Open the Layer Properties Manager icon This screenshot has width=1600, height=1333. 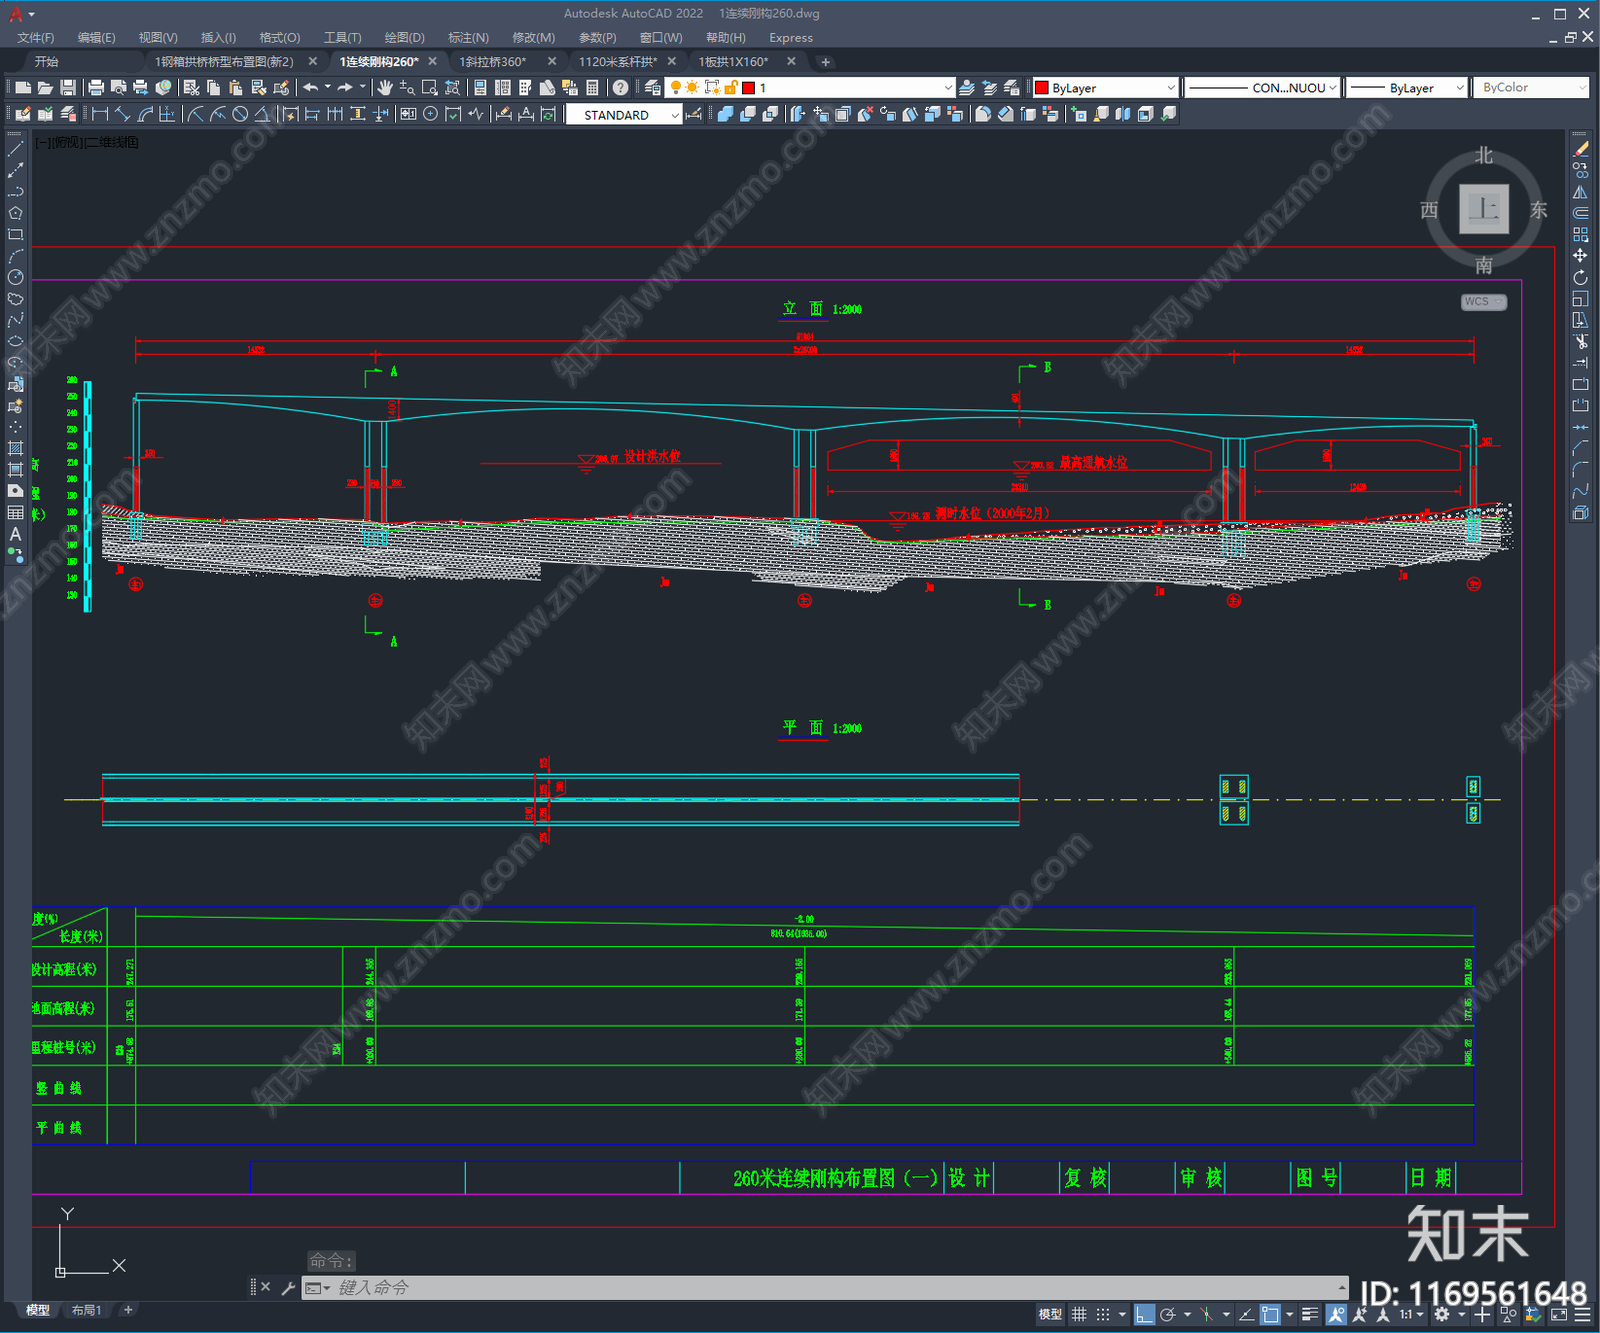[x=653, y=88]
